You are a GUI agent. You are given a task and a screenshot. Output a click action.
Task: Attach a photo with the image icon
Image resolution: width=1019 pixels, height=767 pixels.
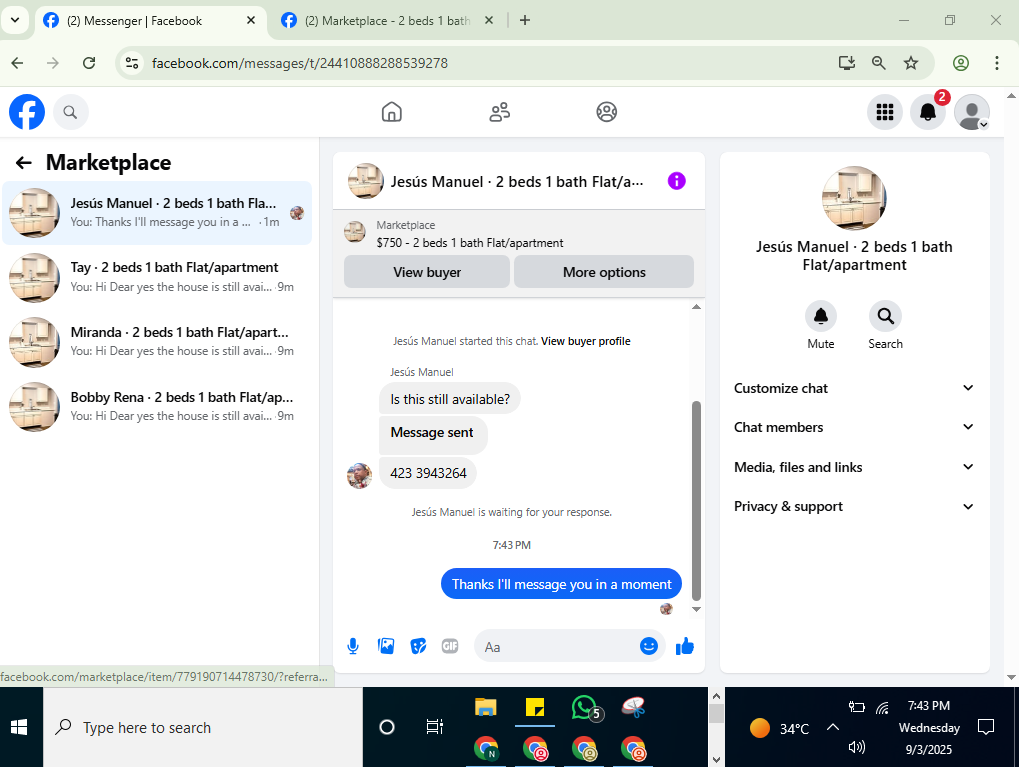tap(386, 646)
